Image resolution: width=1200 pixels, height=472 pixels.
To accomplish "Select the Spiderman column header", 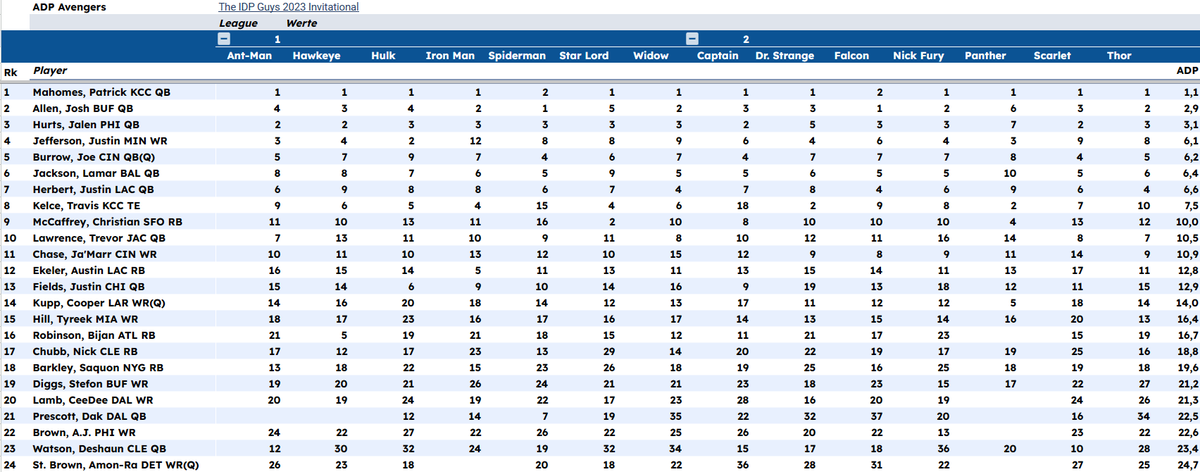I will [x=517, y=56].
